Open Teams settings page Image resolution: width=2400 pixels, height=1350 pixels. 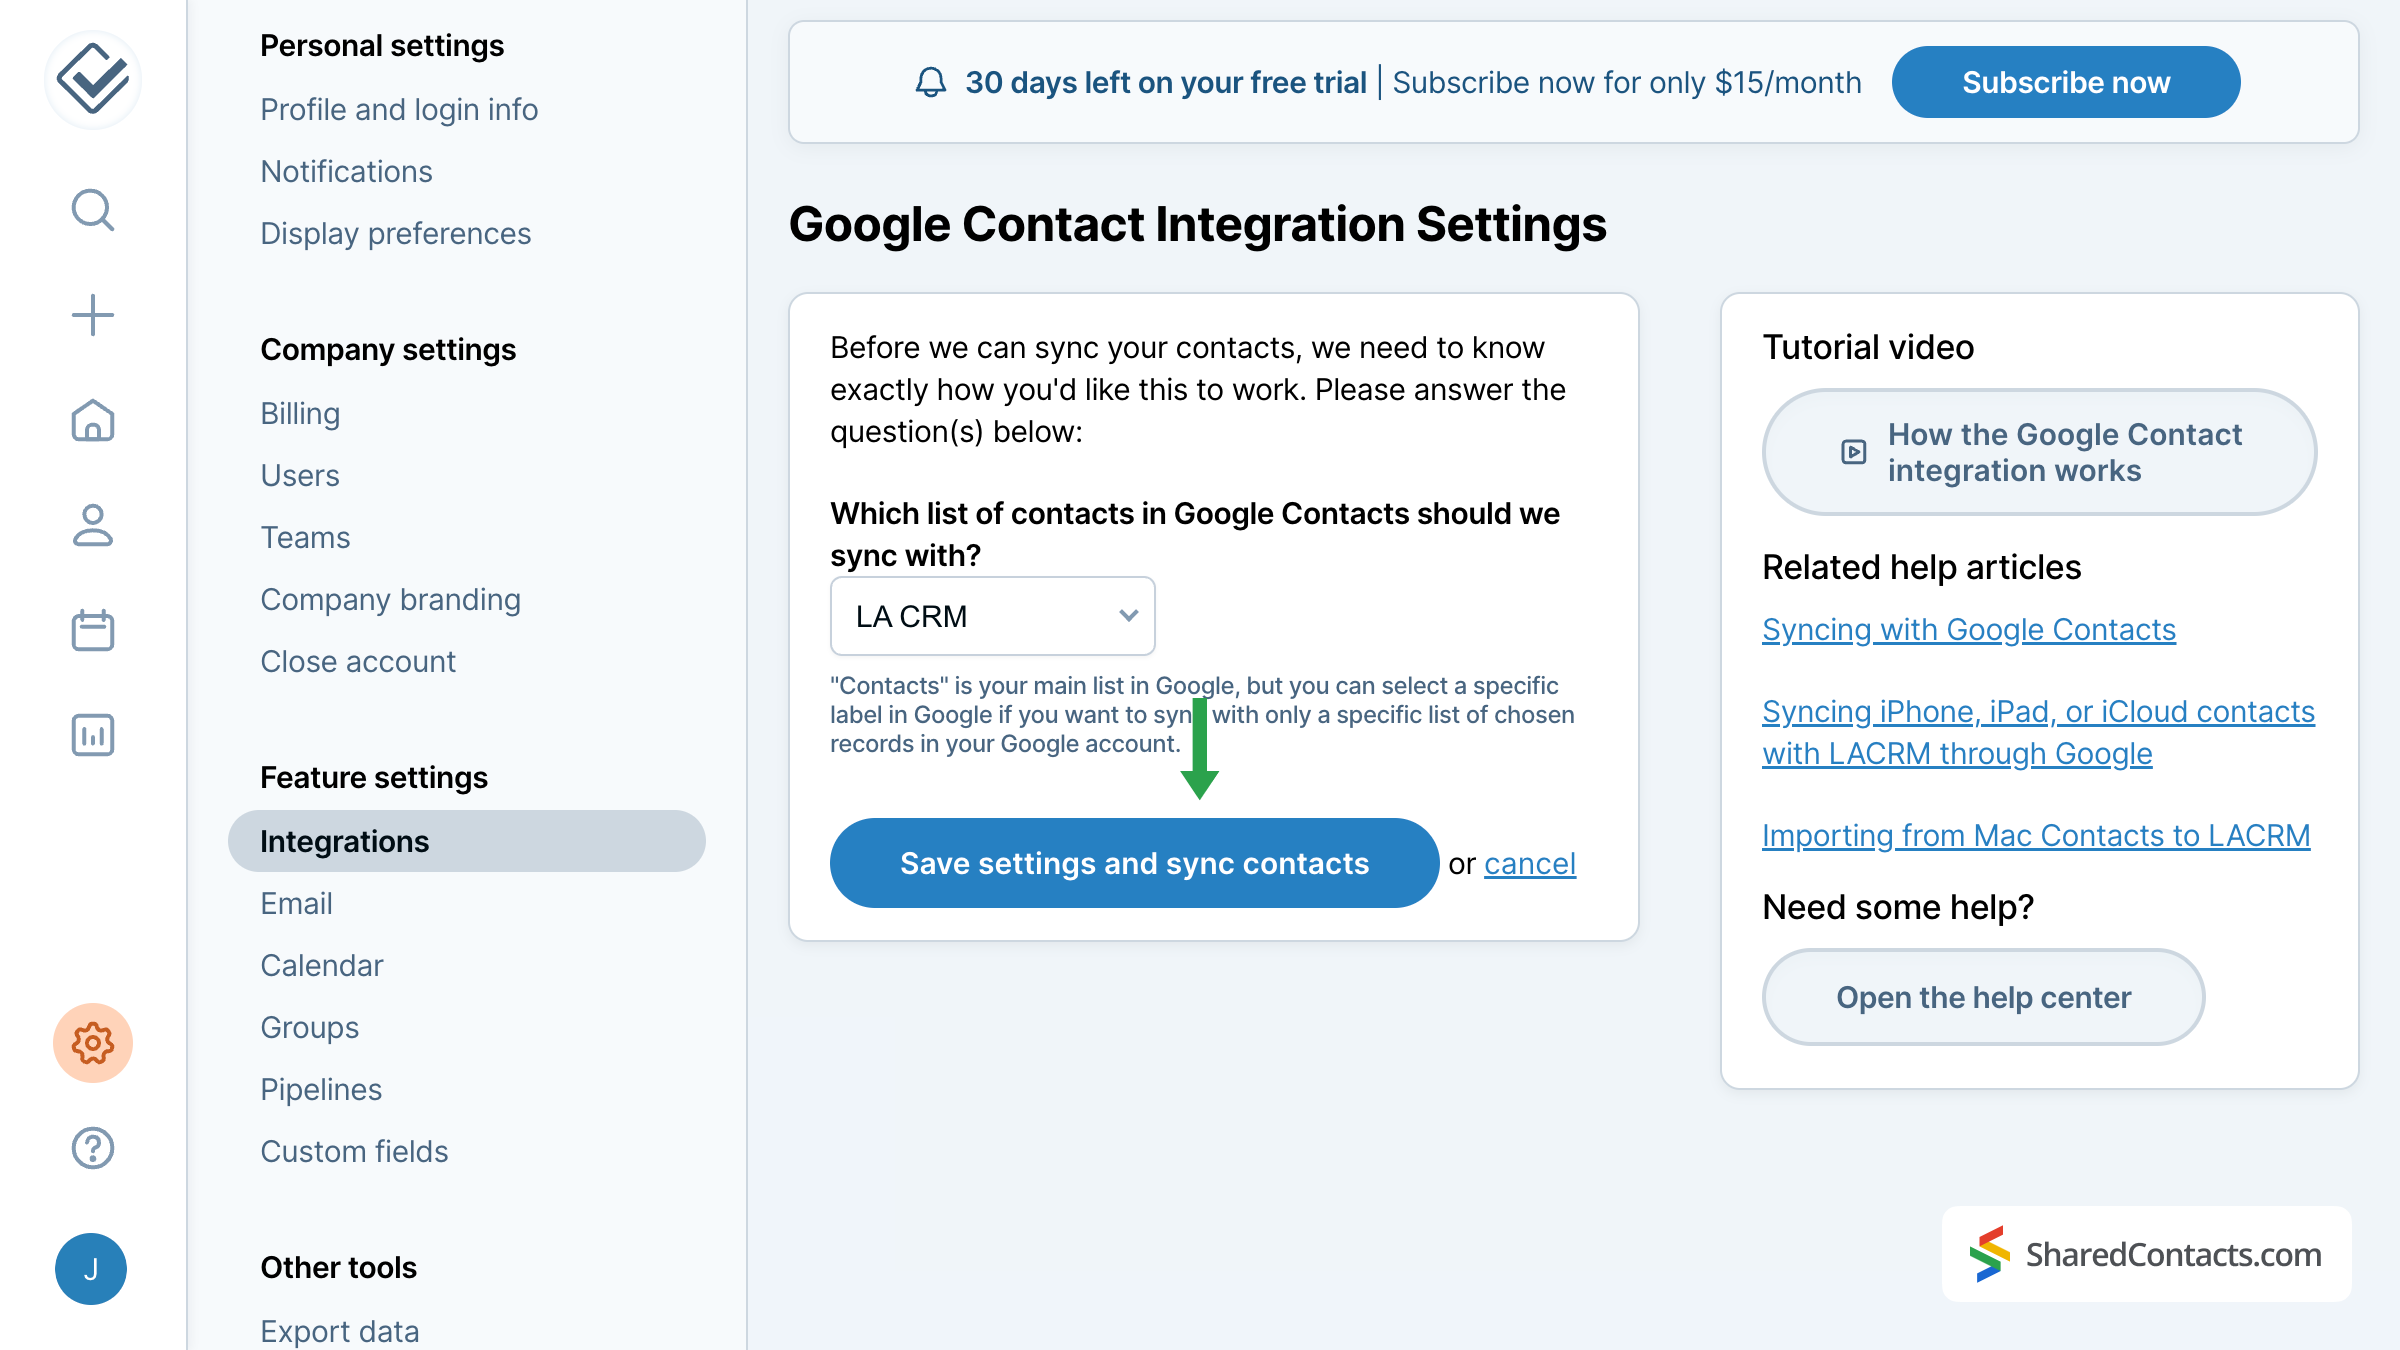click(305, 537)
